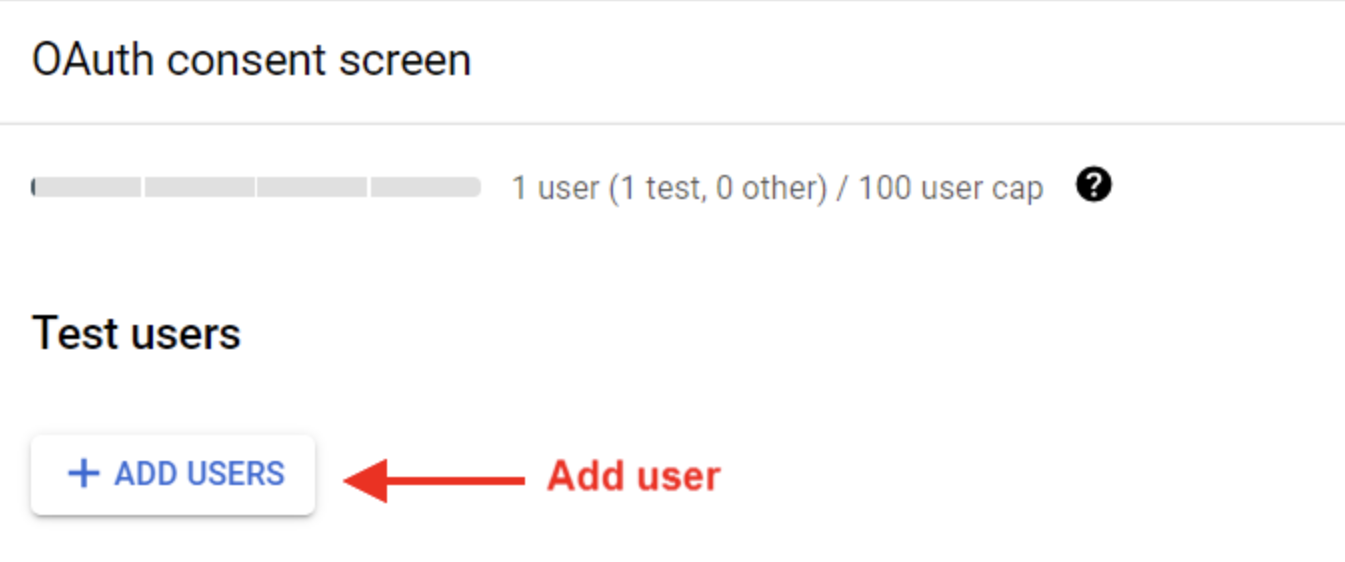Click the "100 user cap" text
Image resolution: width=1345 pixels, height=562 pixels.
[x=950, y=188]
